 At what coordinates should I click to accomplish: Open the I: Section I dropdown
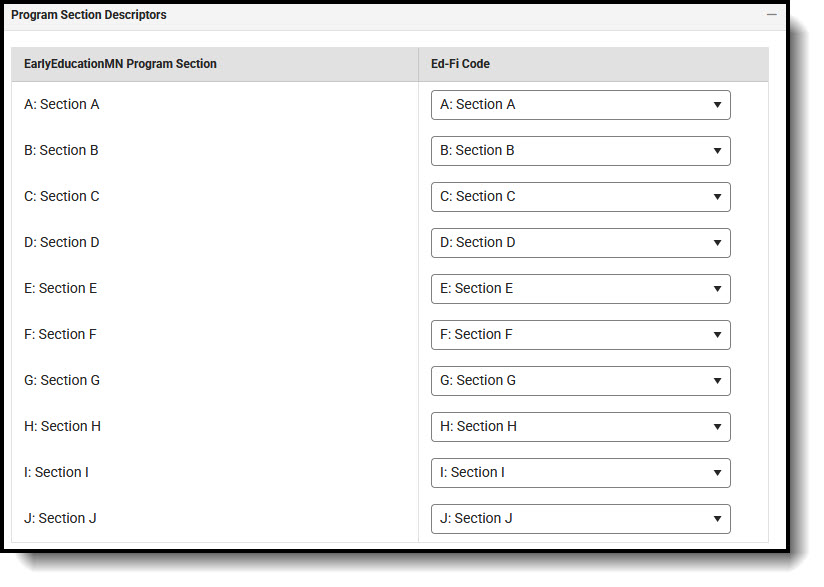580,473
